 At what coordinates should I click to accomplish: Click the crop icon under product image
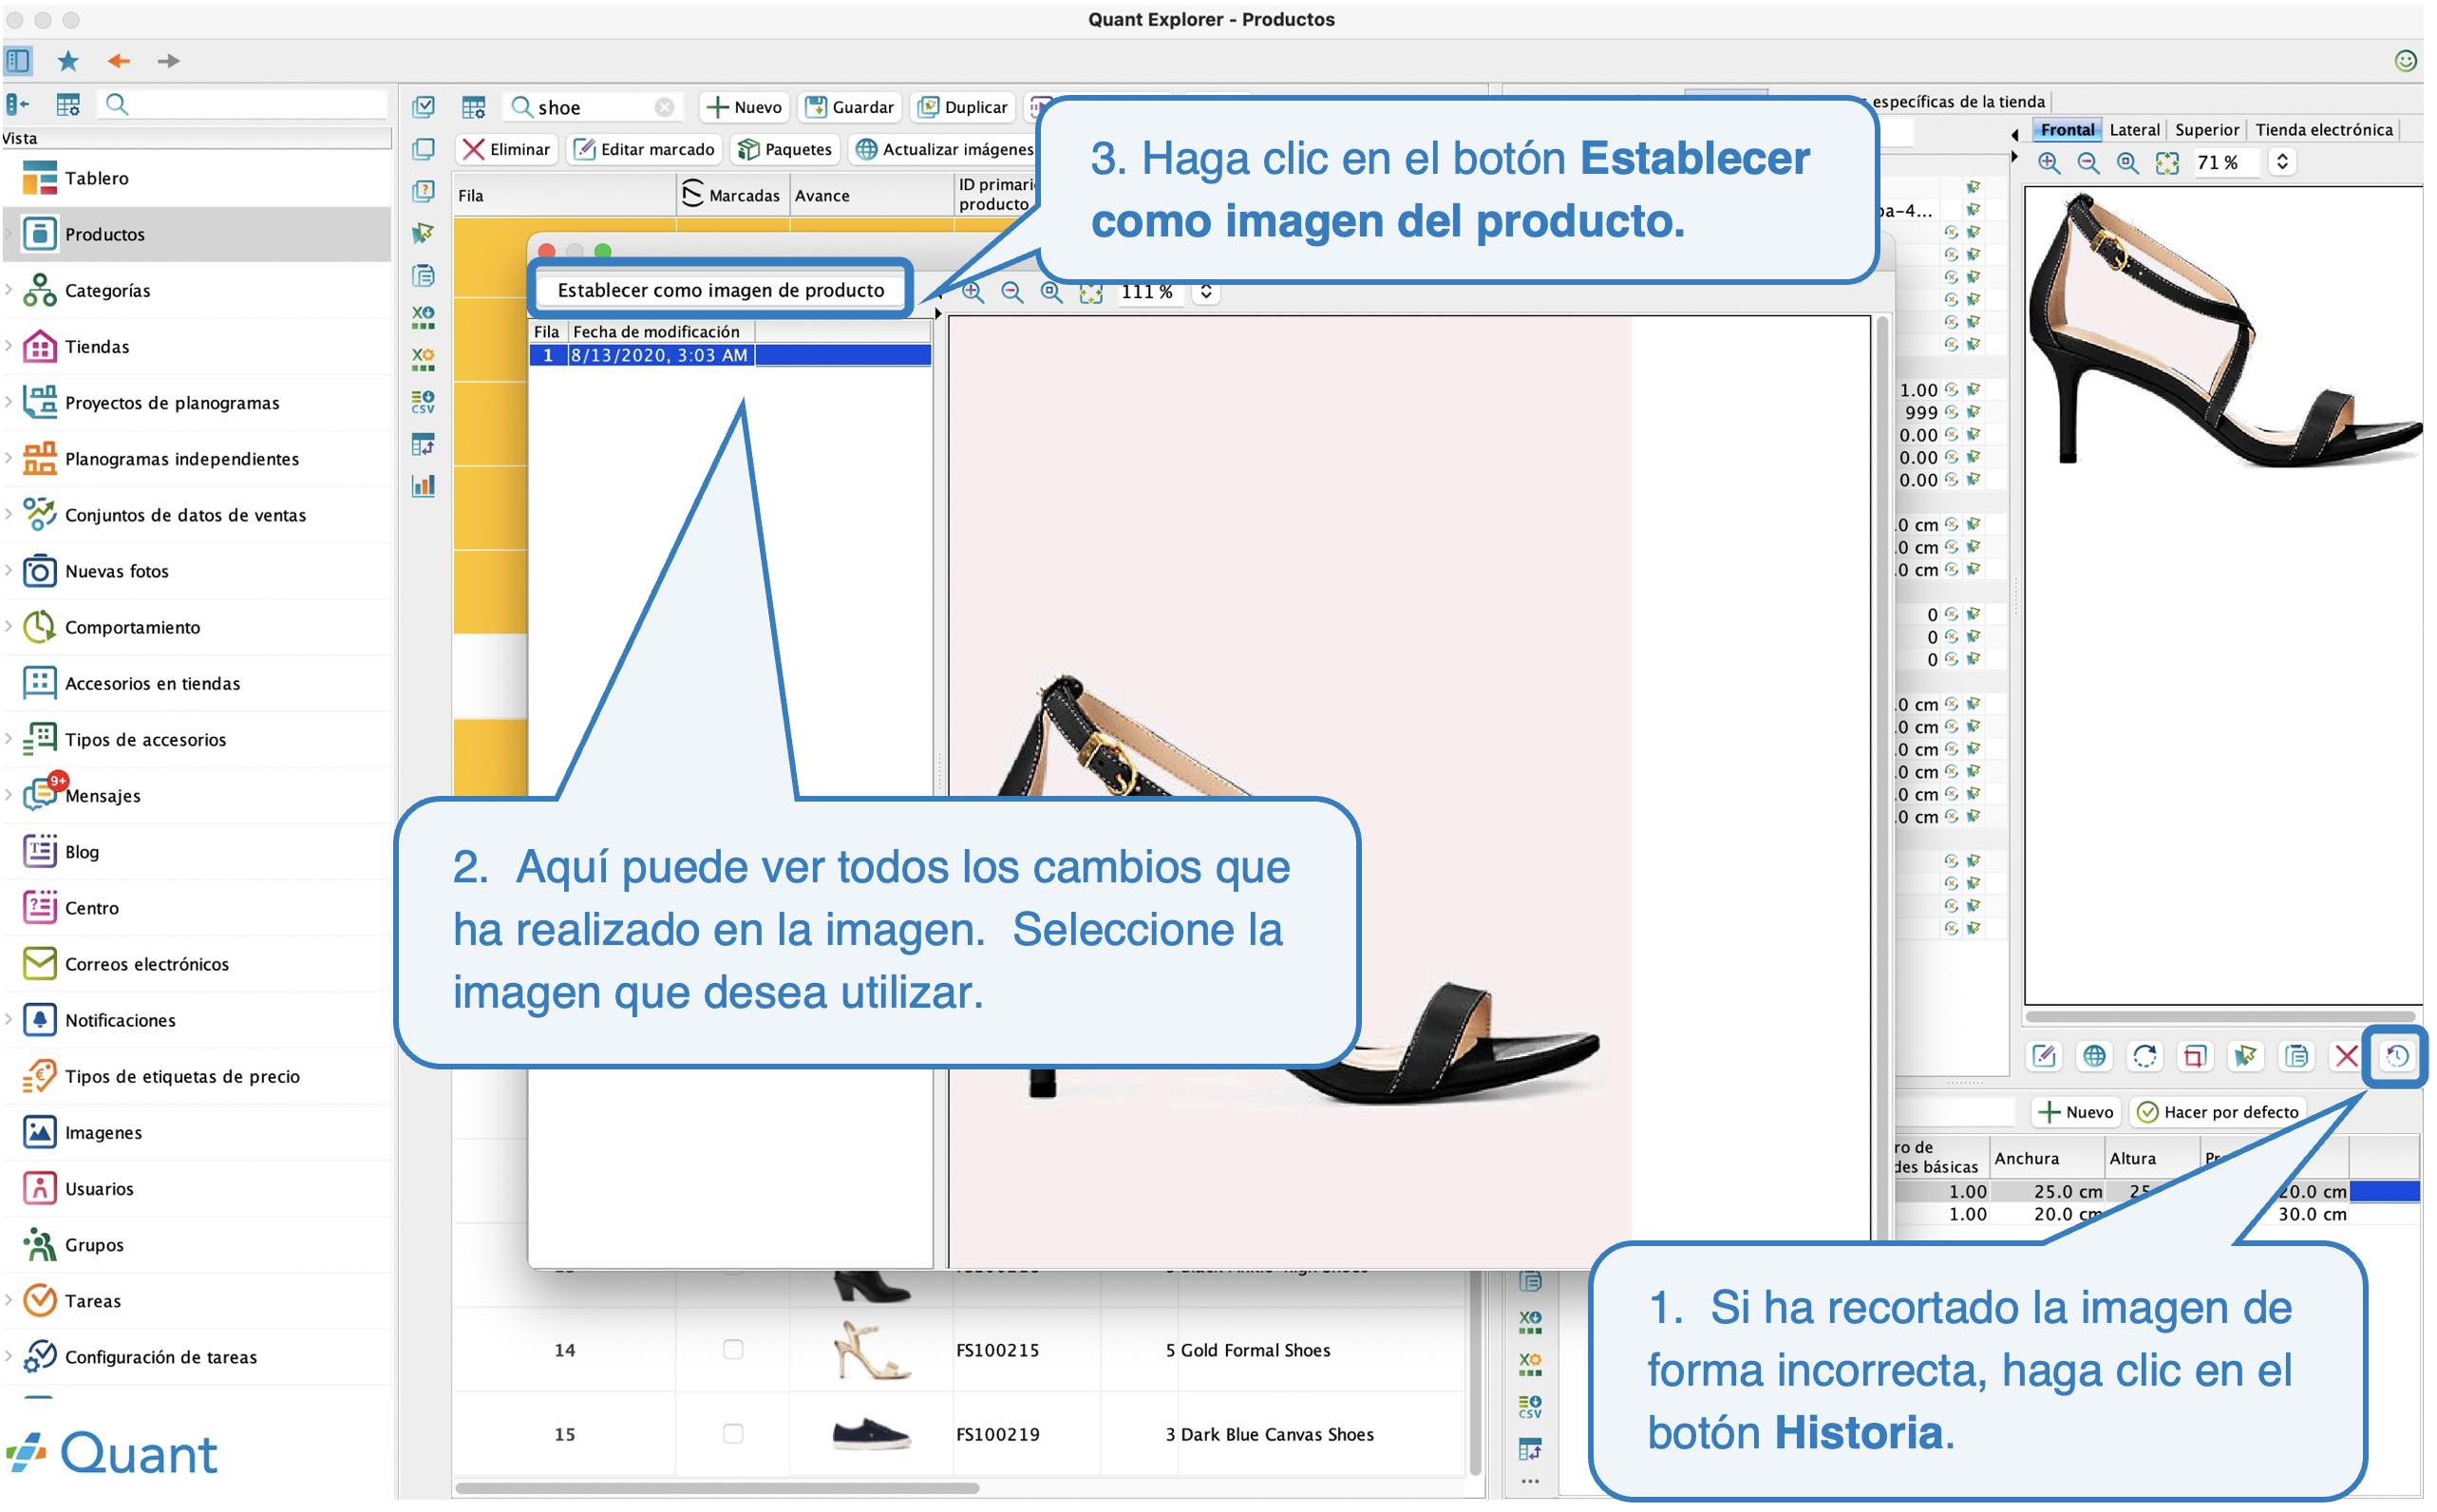tap(2194, 1055)
